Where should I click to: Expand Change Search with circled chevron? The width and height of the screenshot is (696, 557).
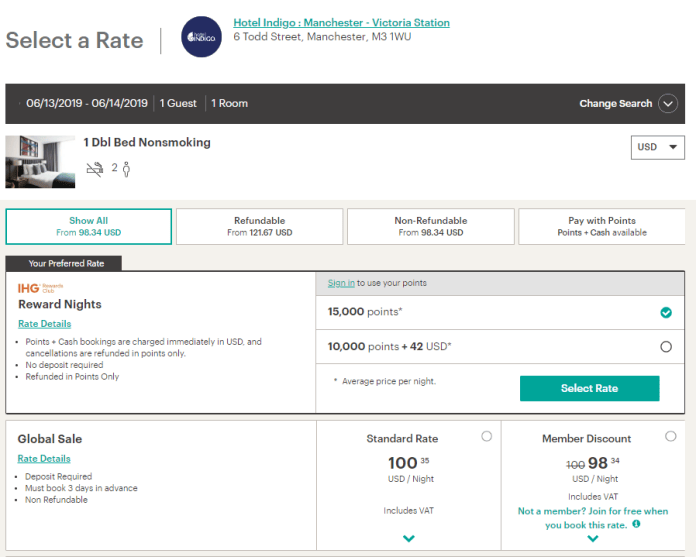(668, 103)
